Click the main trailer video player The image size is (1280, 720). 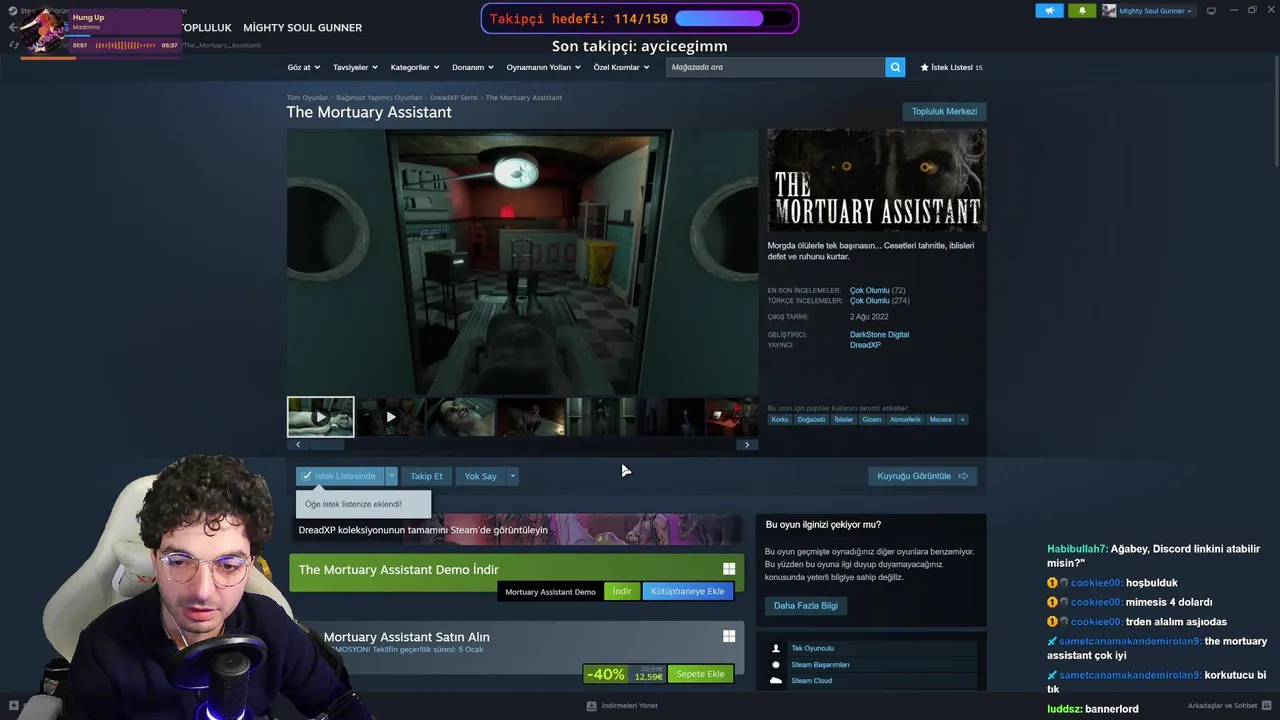523,262
